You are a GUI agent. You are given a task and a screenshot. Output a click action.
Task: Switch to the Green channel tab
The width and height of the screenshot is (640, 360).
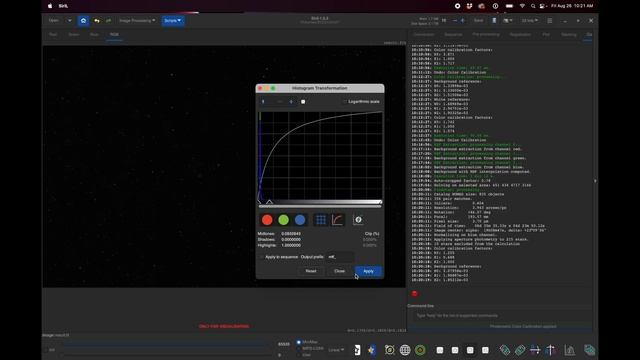(74, 35)
